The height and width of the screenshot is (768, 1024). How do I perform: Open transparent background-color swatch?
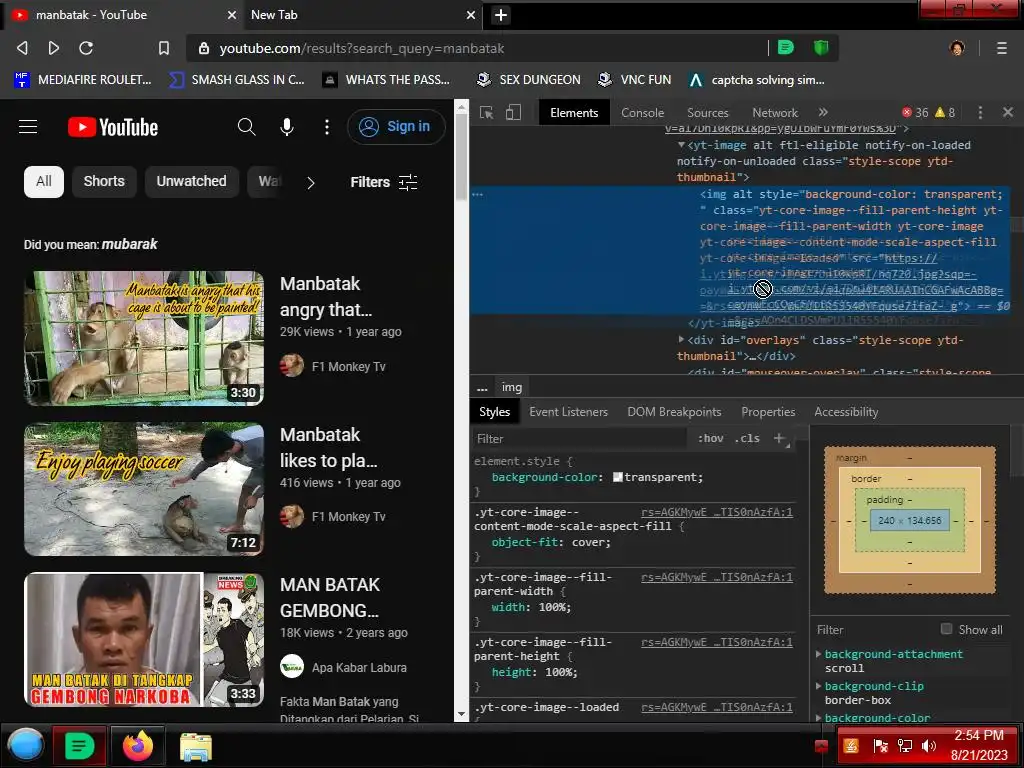click(x=617, y=477)
